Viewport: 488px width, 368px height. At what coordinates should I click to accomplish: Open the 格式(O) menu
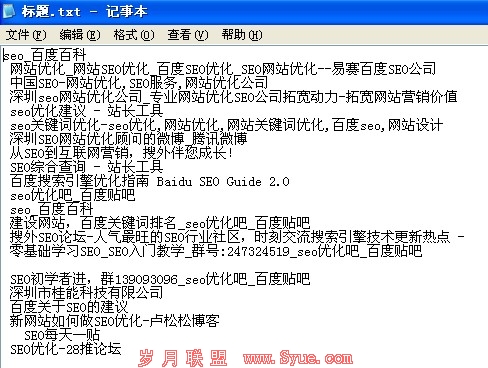tap(134, 35)
